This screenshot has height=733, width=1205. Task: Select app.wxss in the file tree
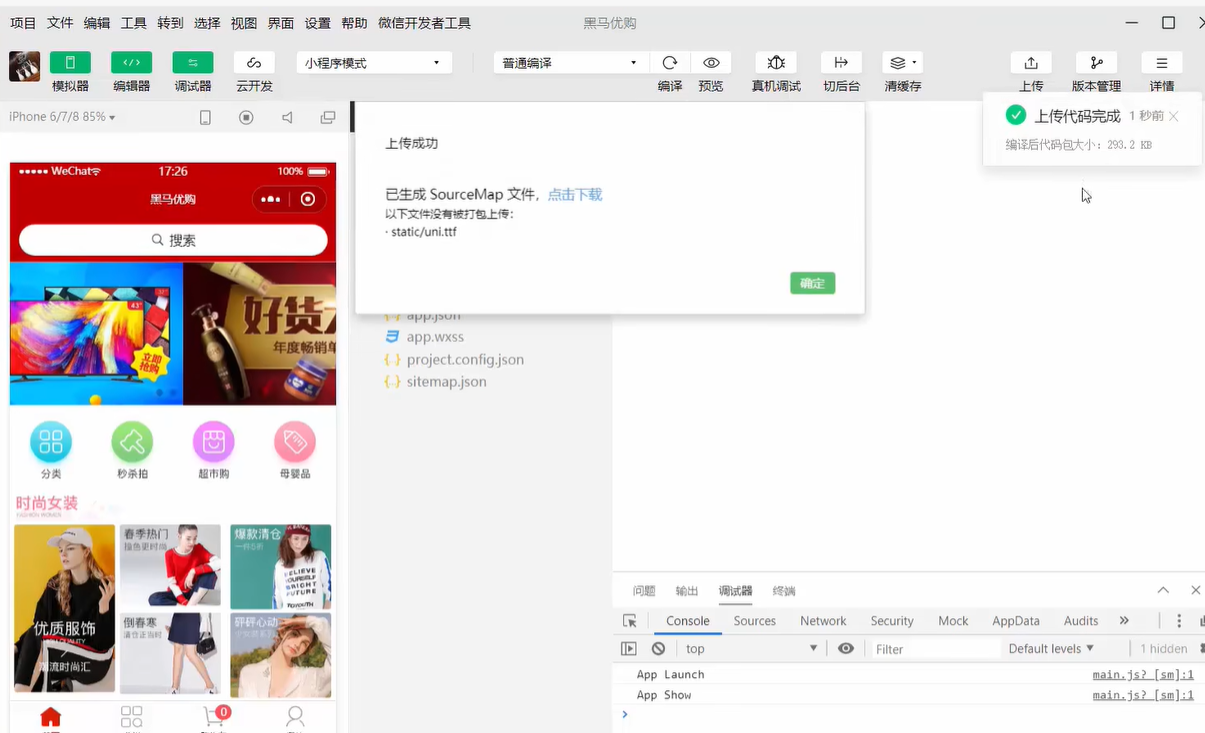point(435,337)
